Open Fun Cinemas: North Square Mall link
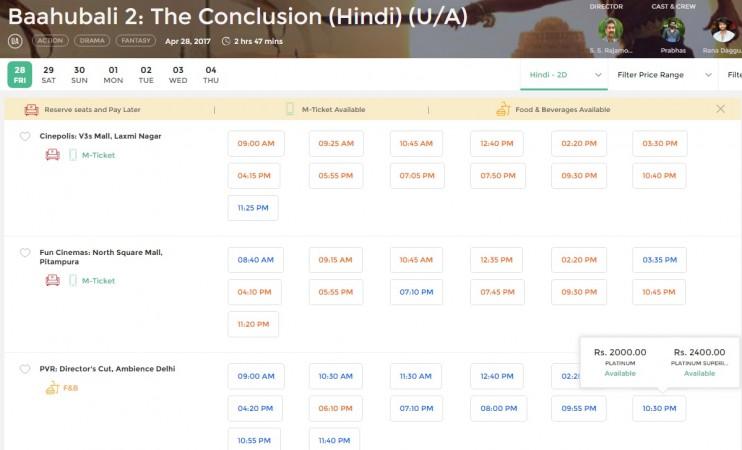Viewport: 742px width, 450px height. (x=101, y=257)
